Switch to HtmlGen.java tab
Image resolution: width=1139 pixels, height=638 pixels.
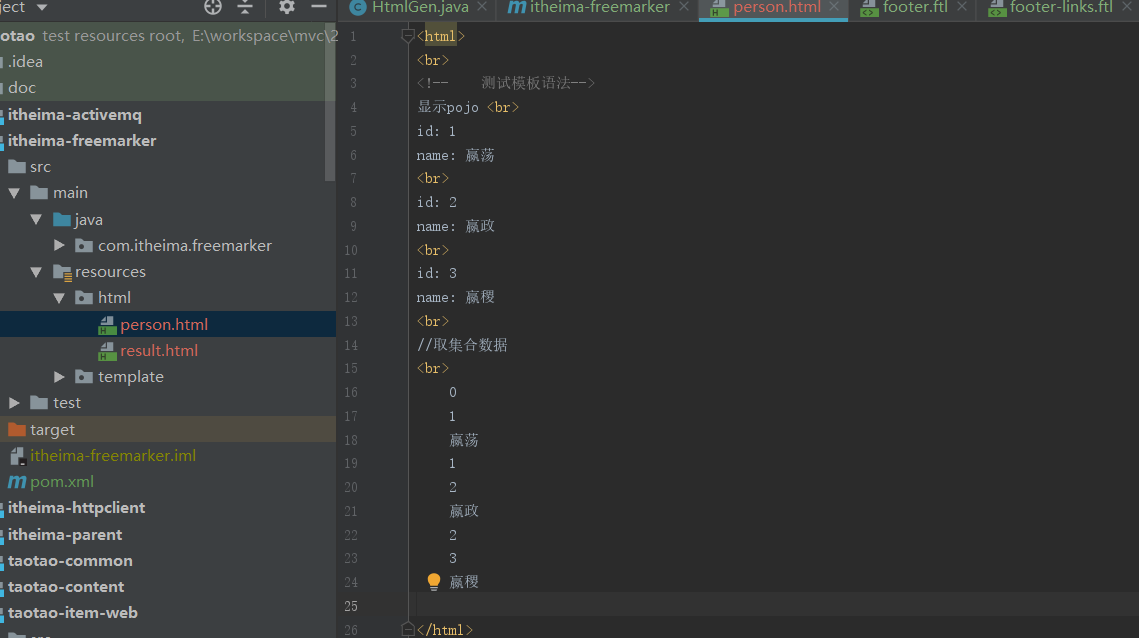(420, 7)
